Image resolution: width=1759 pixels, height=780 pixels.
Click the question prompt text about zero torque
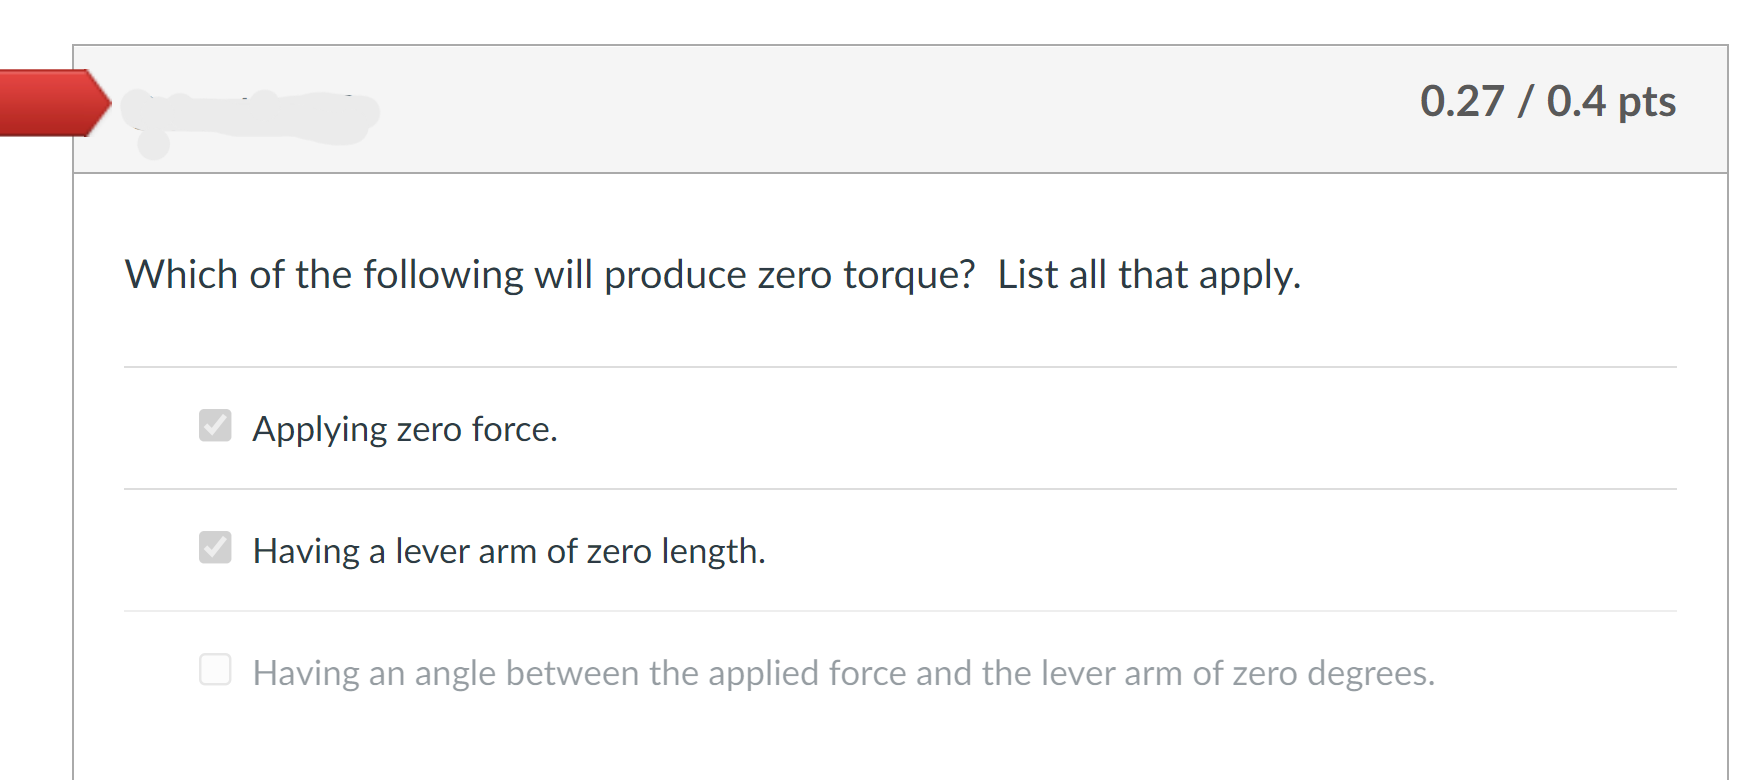[712, 273]
